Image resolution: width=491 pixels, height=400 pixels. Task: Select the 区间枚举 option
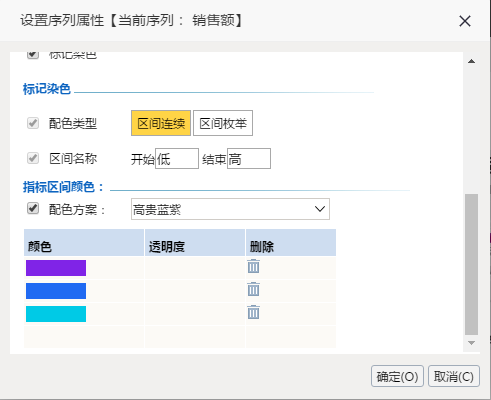tap(223, 123)
